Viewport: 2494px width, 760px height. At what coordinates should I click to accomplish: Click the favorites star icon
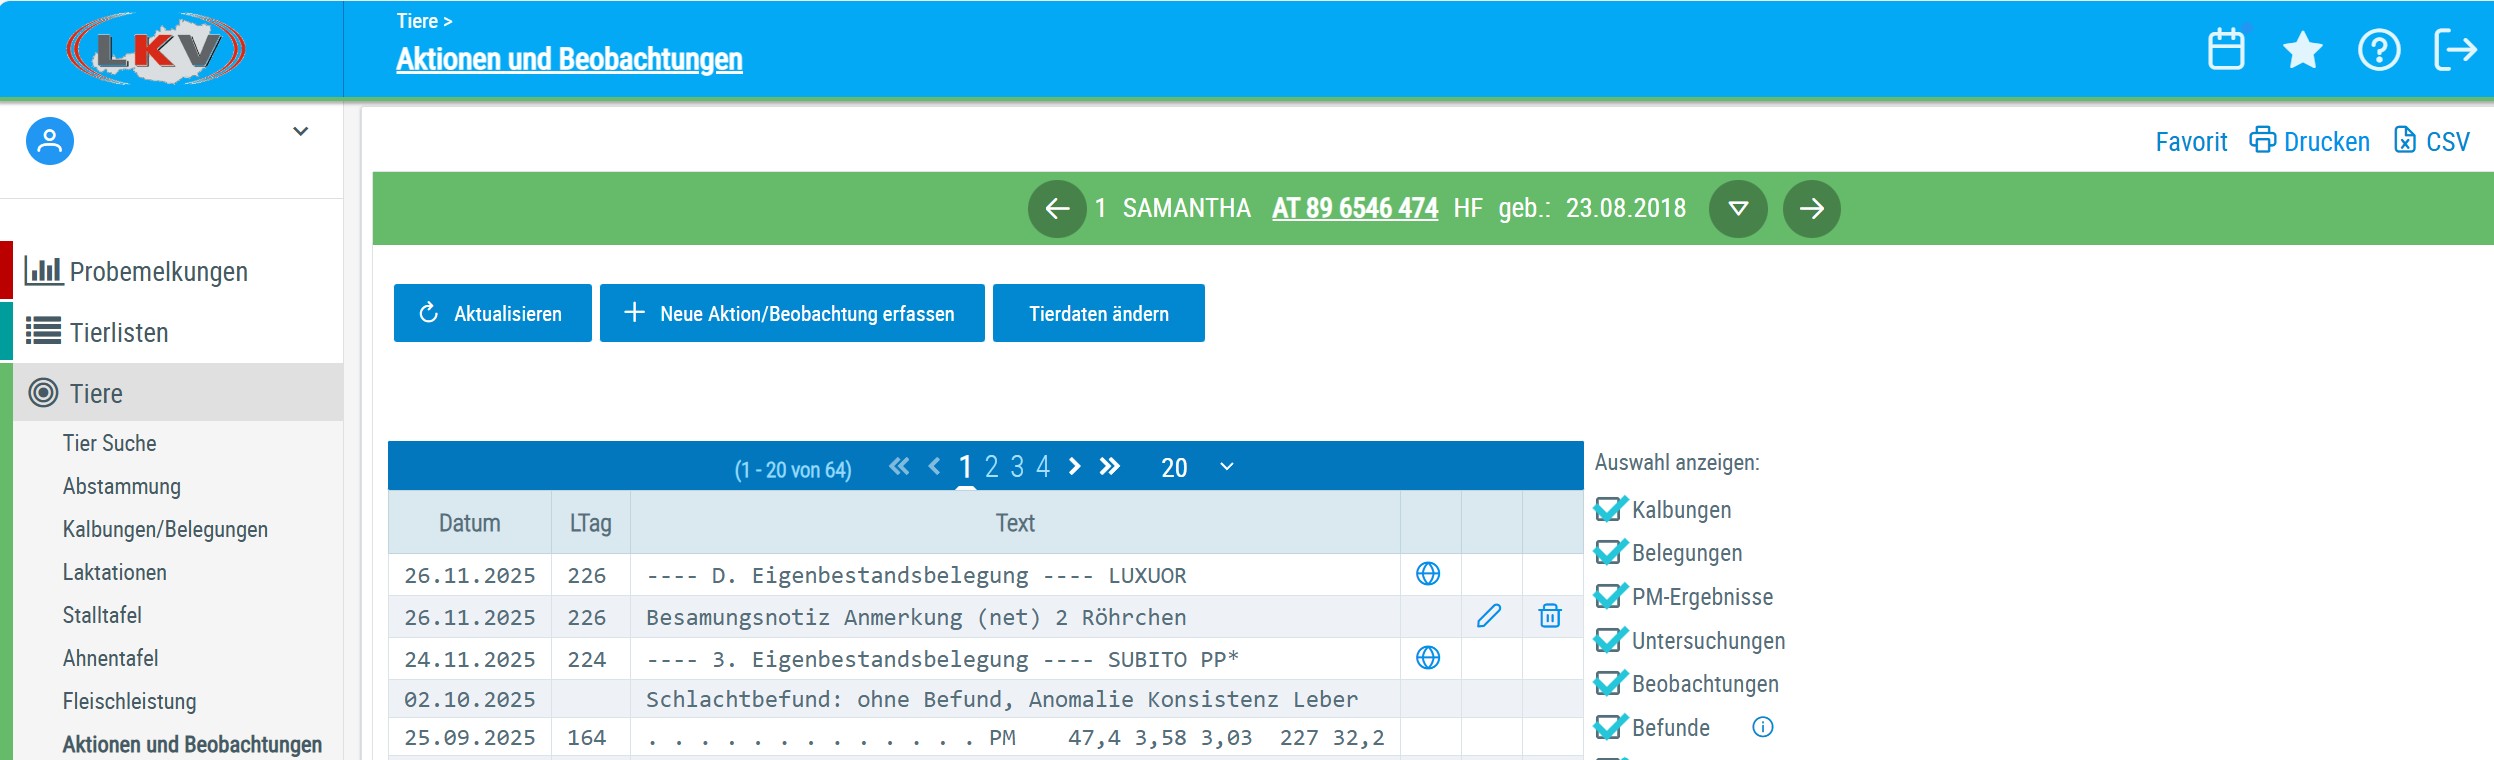click(2302, 49)
